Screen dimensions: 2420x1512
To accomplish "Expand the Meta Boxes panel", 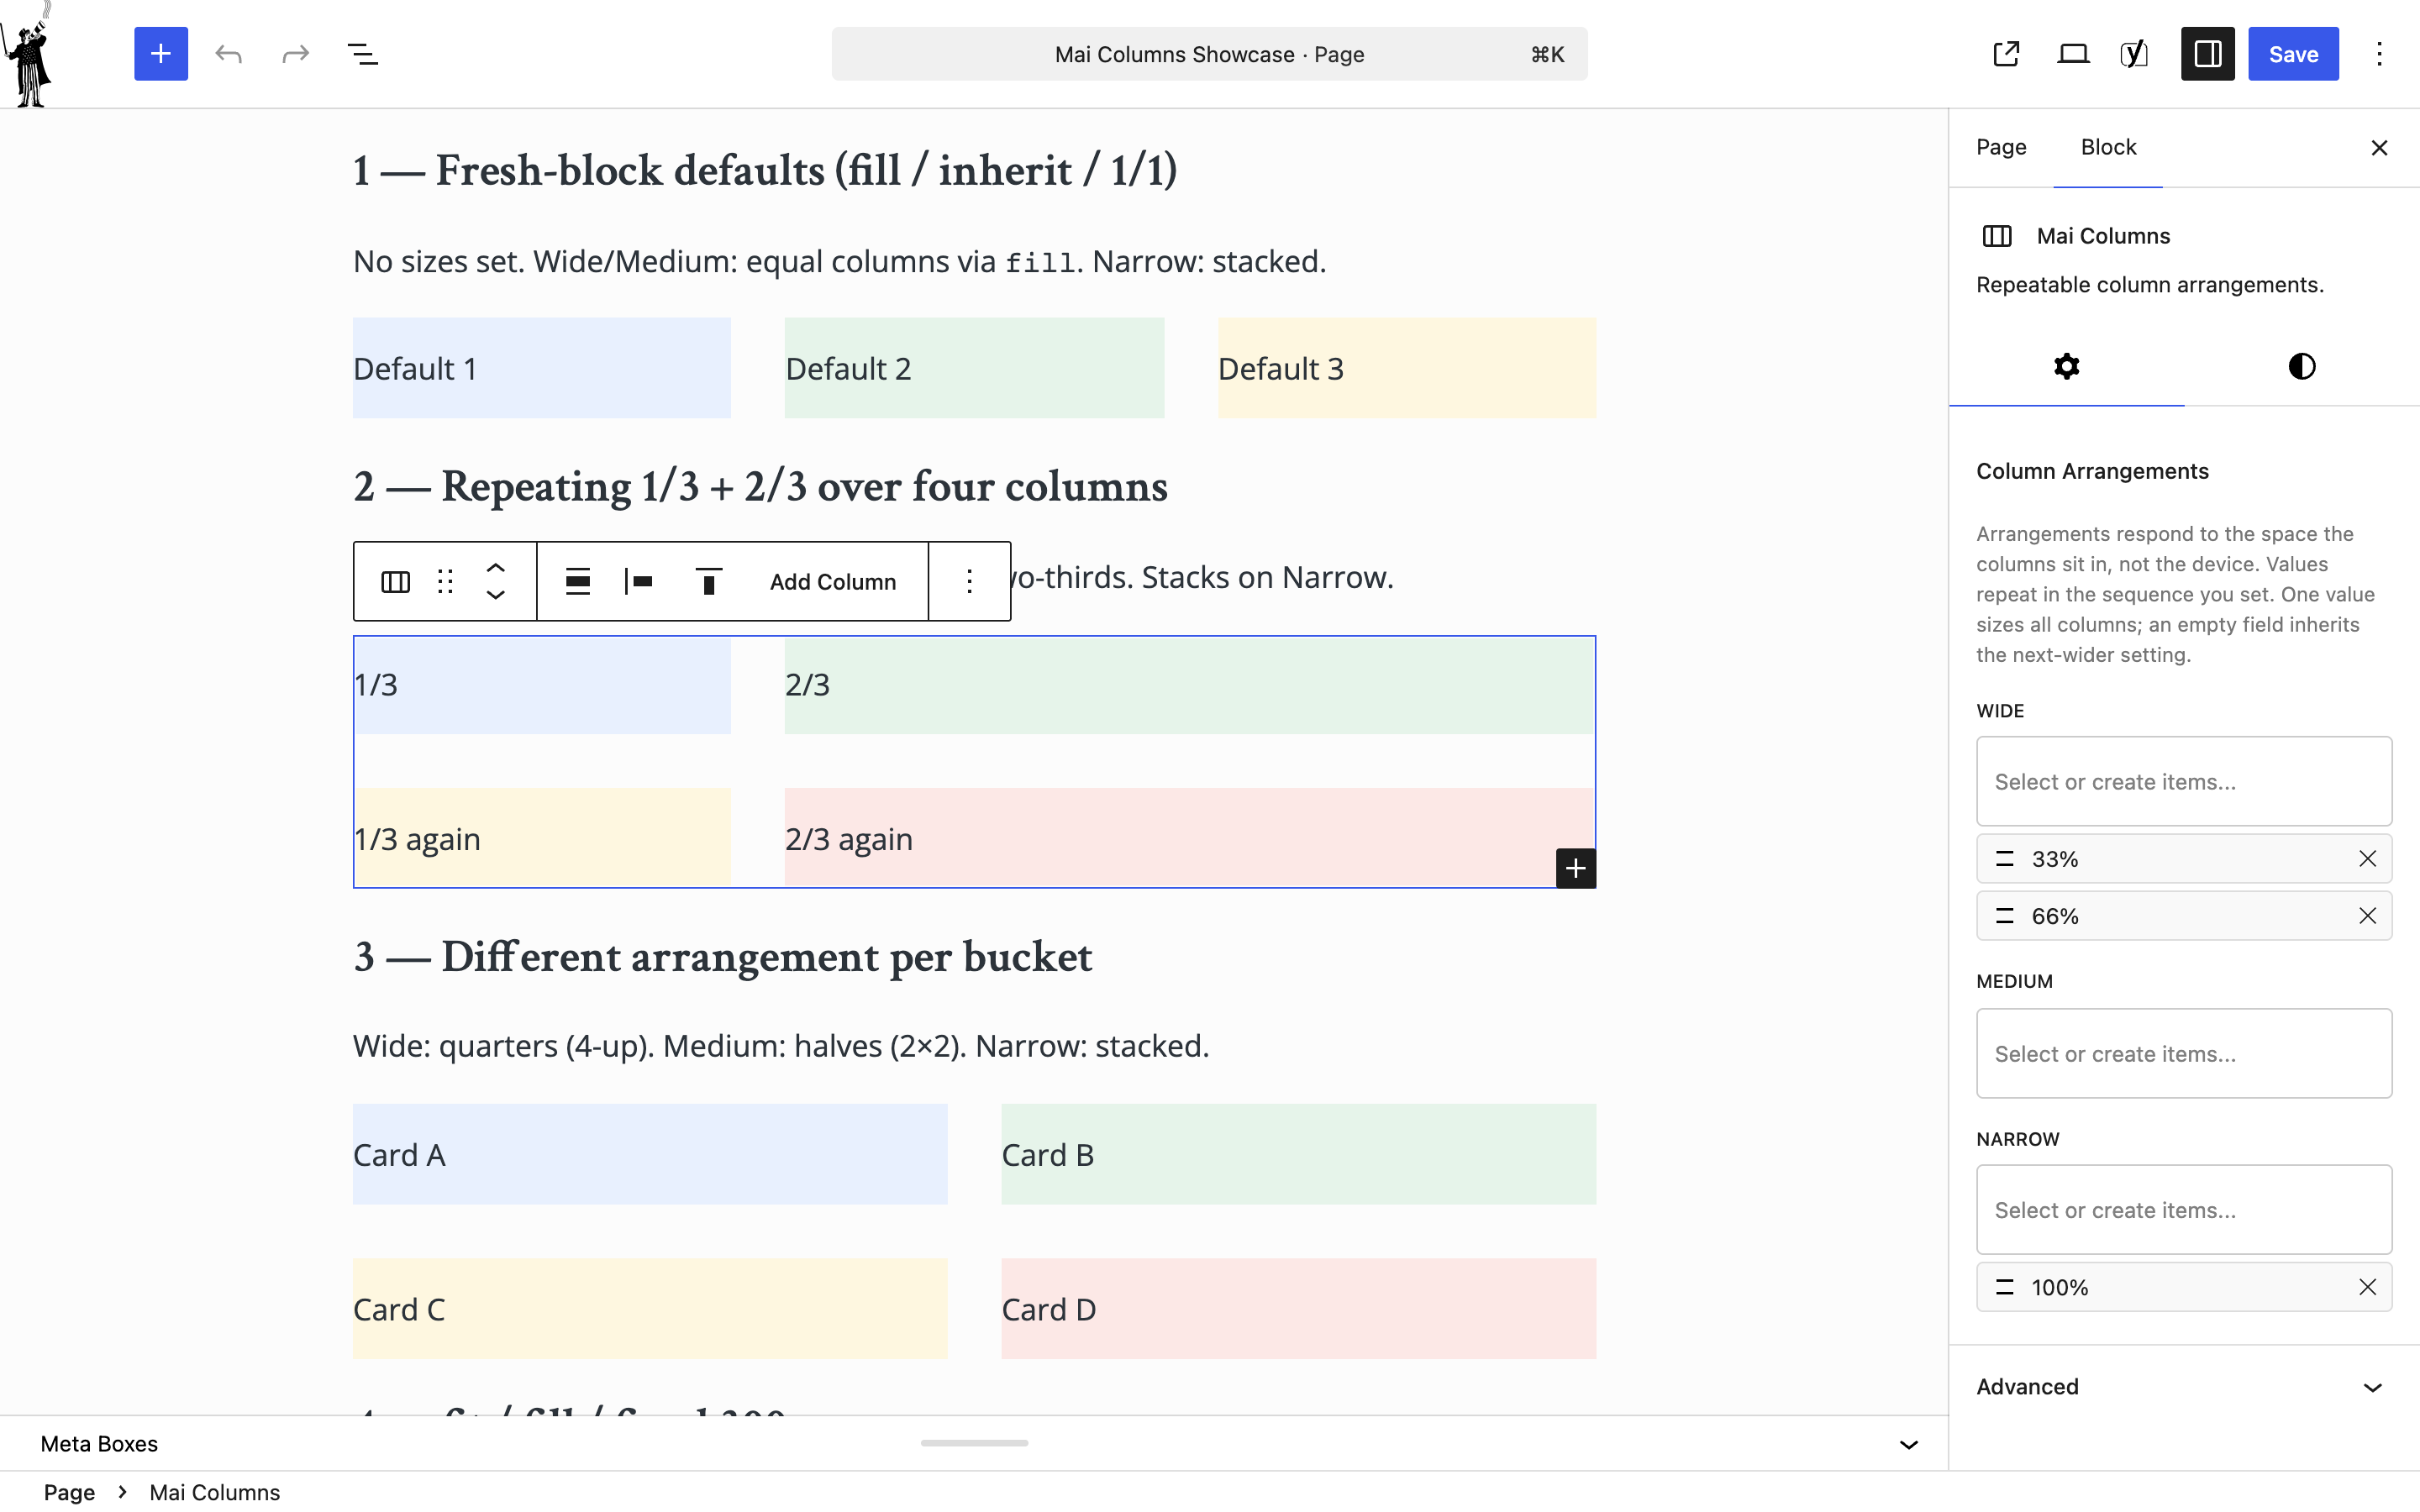I will tap(1908, 1443).
